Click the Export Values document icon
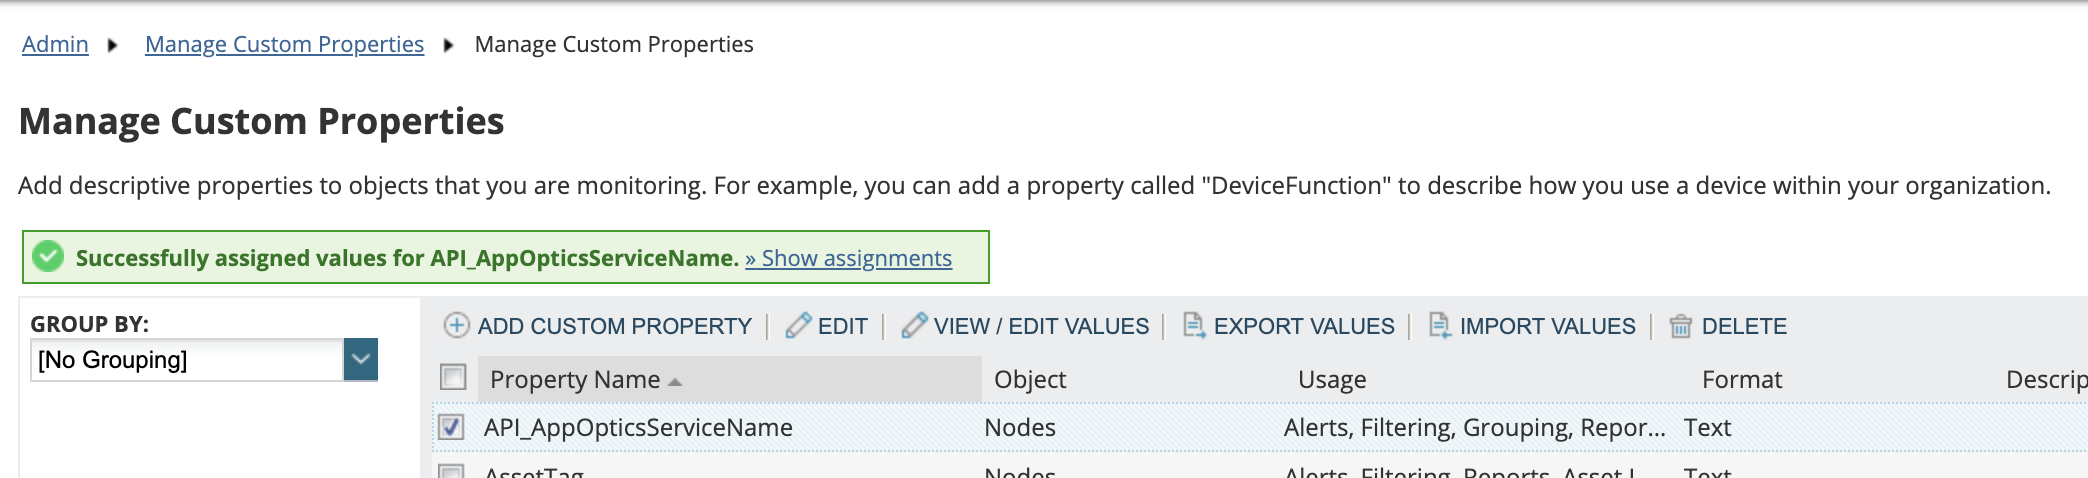This screenshot has width=2088, height=478. 1194,326
